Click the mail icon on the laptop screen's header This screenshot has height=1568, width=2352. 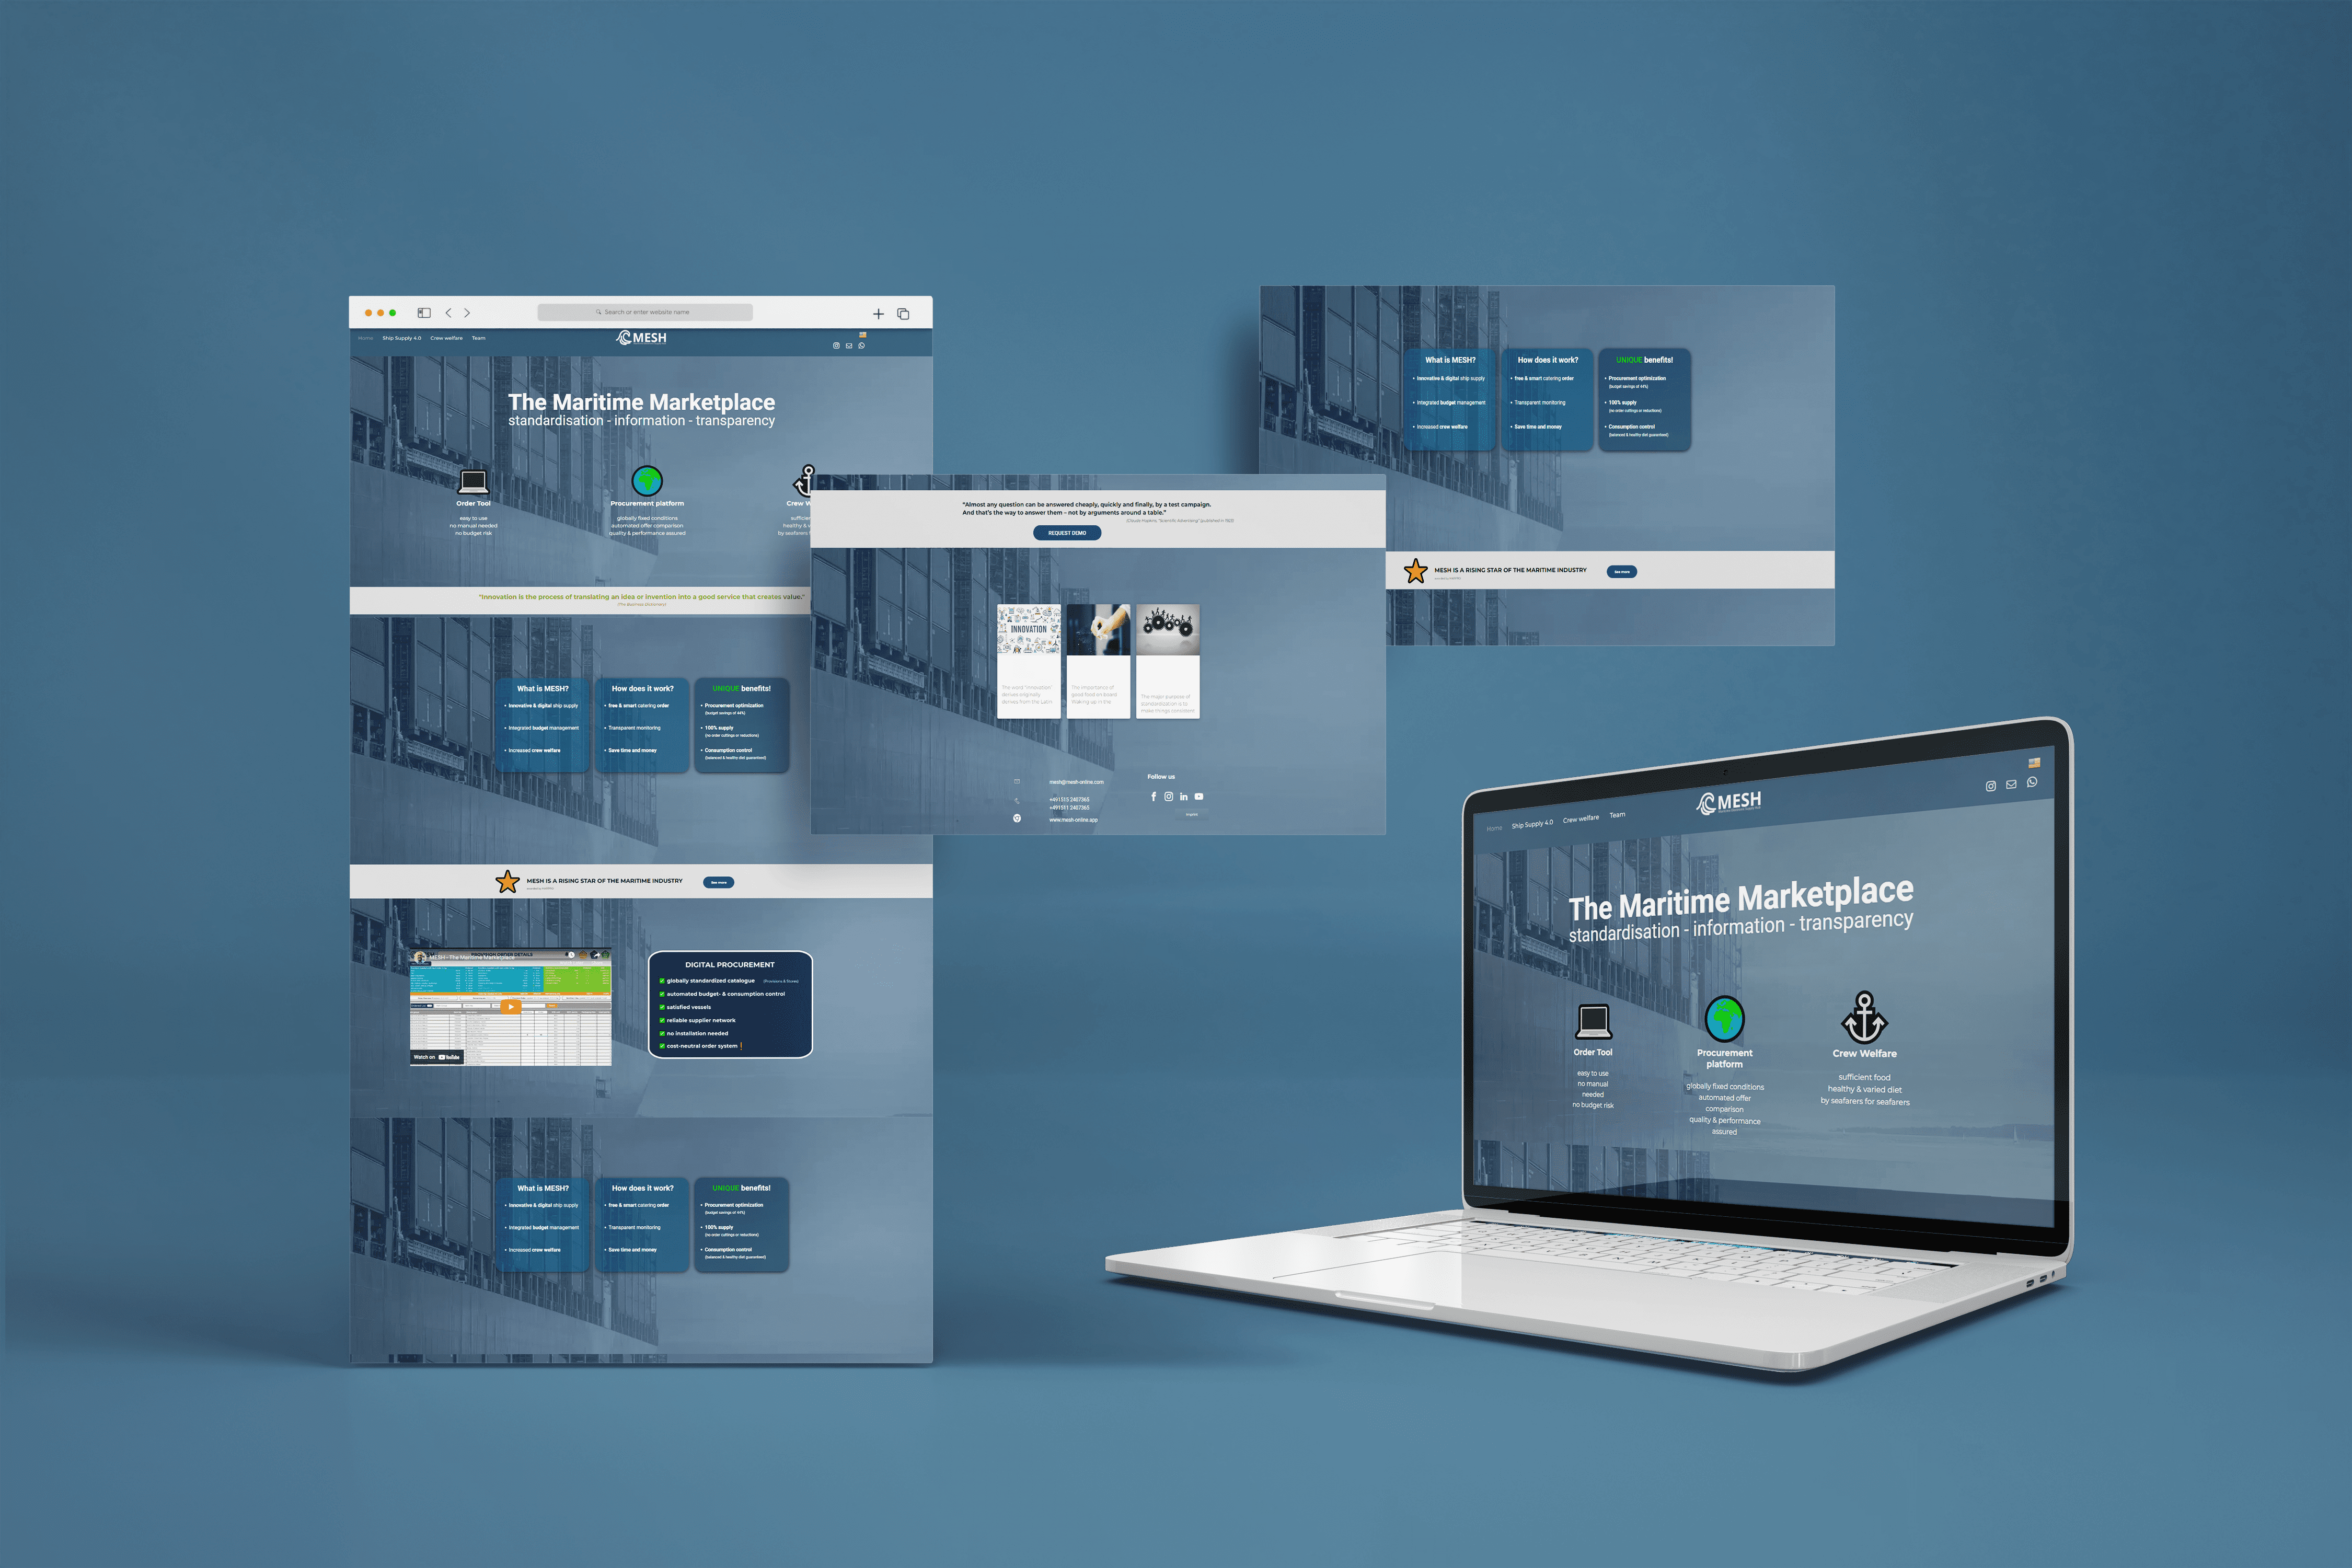[2011, 784]
